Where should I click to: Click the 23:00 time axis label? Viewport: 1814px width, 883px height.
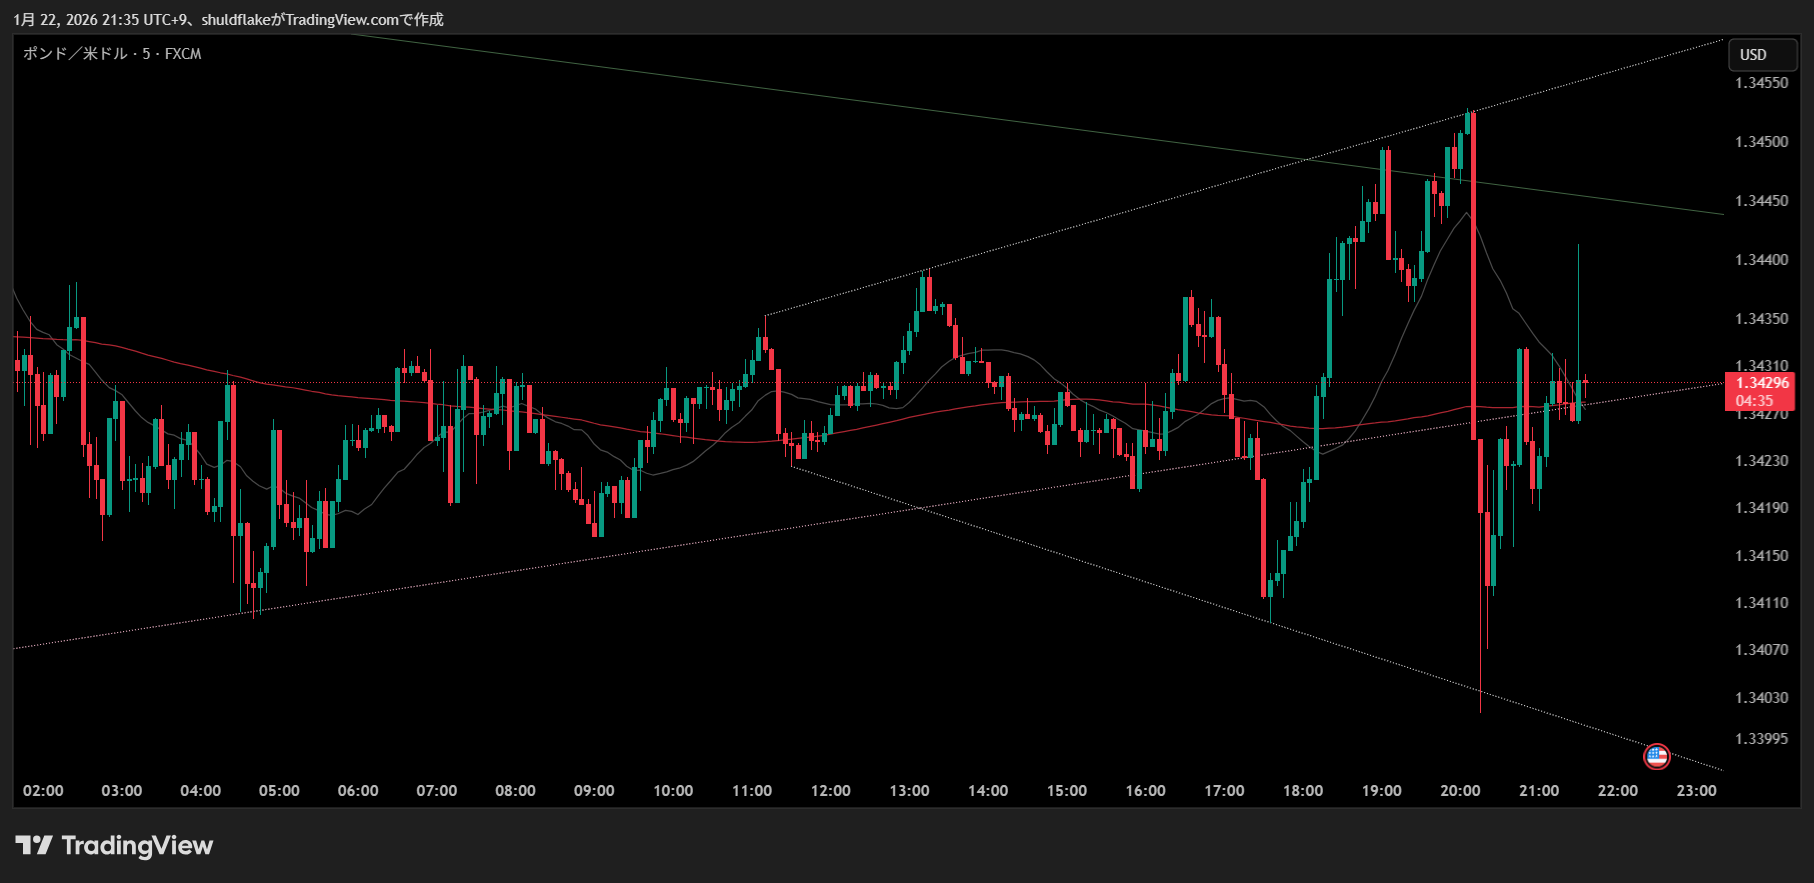(1696, 791)
